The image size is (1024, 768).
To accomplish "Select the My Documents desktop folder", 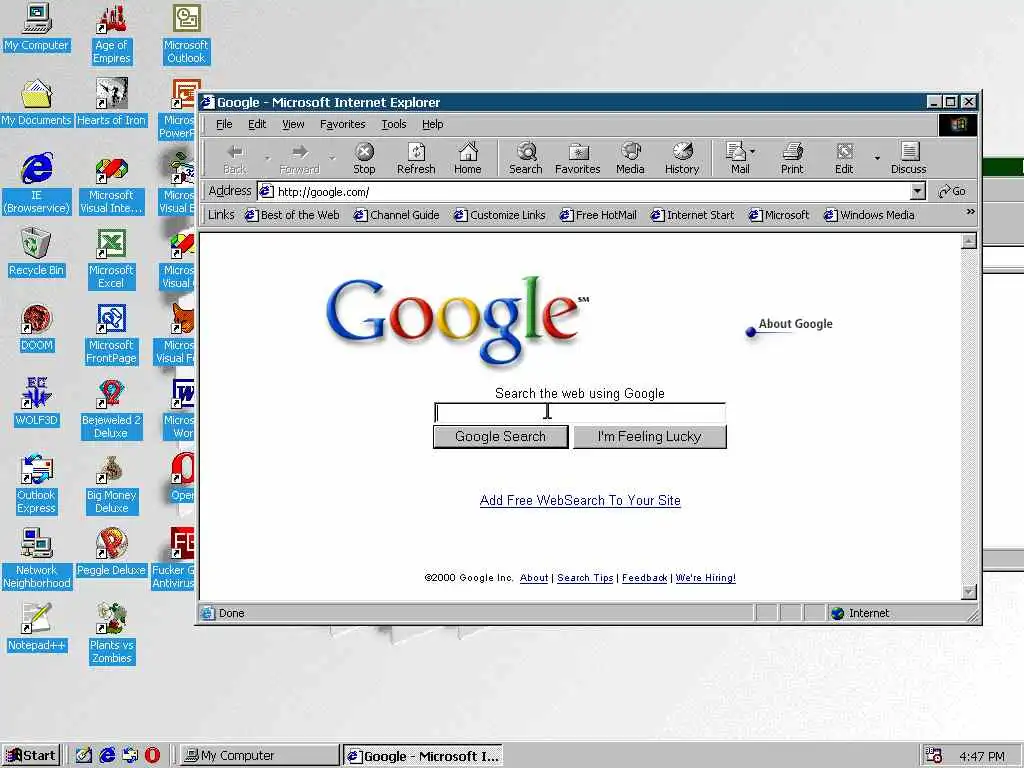I will pyautogui.click(x=37, y=103).
